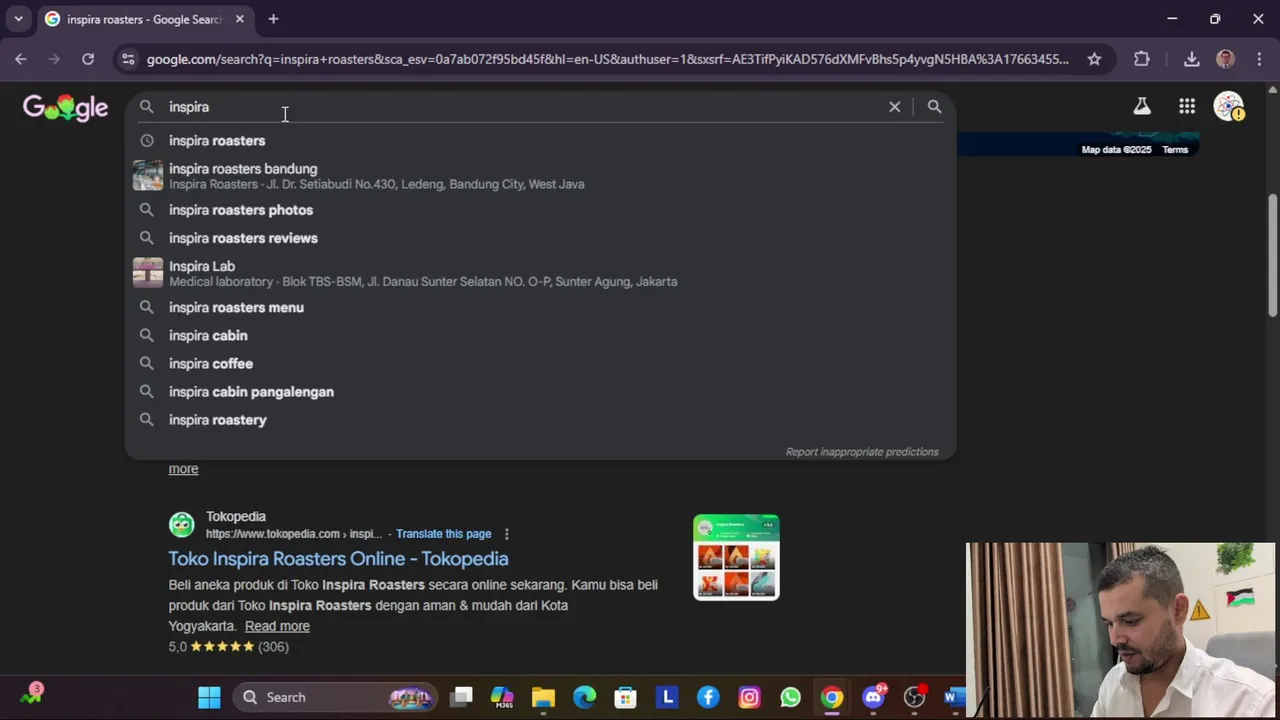Choose the Inspira Lab suggestion
Image resolution: width=1280 pixels, height=720 pixels.
point(540,273)
